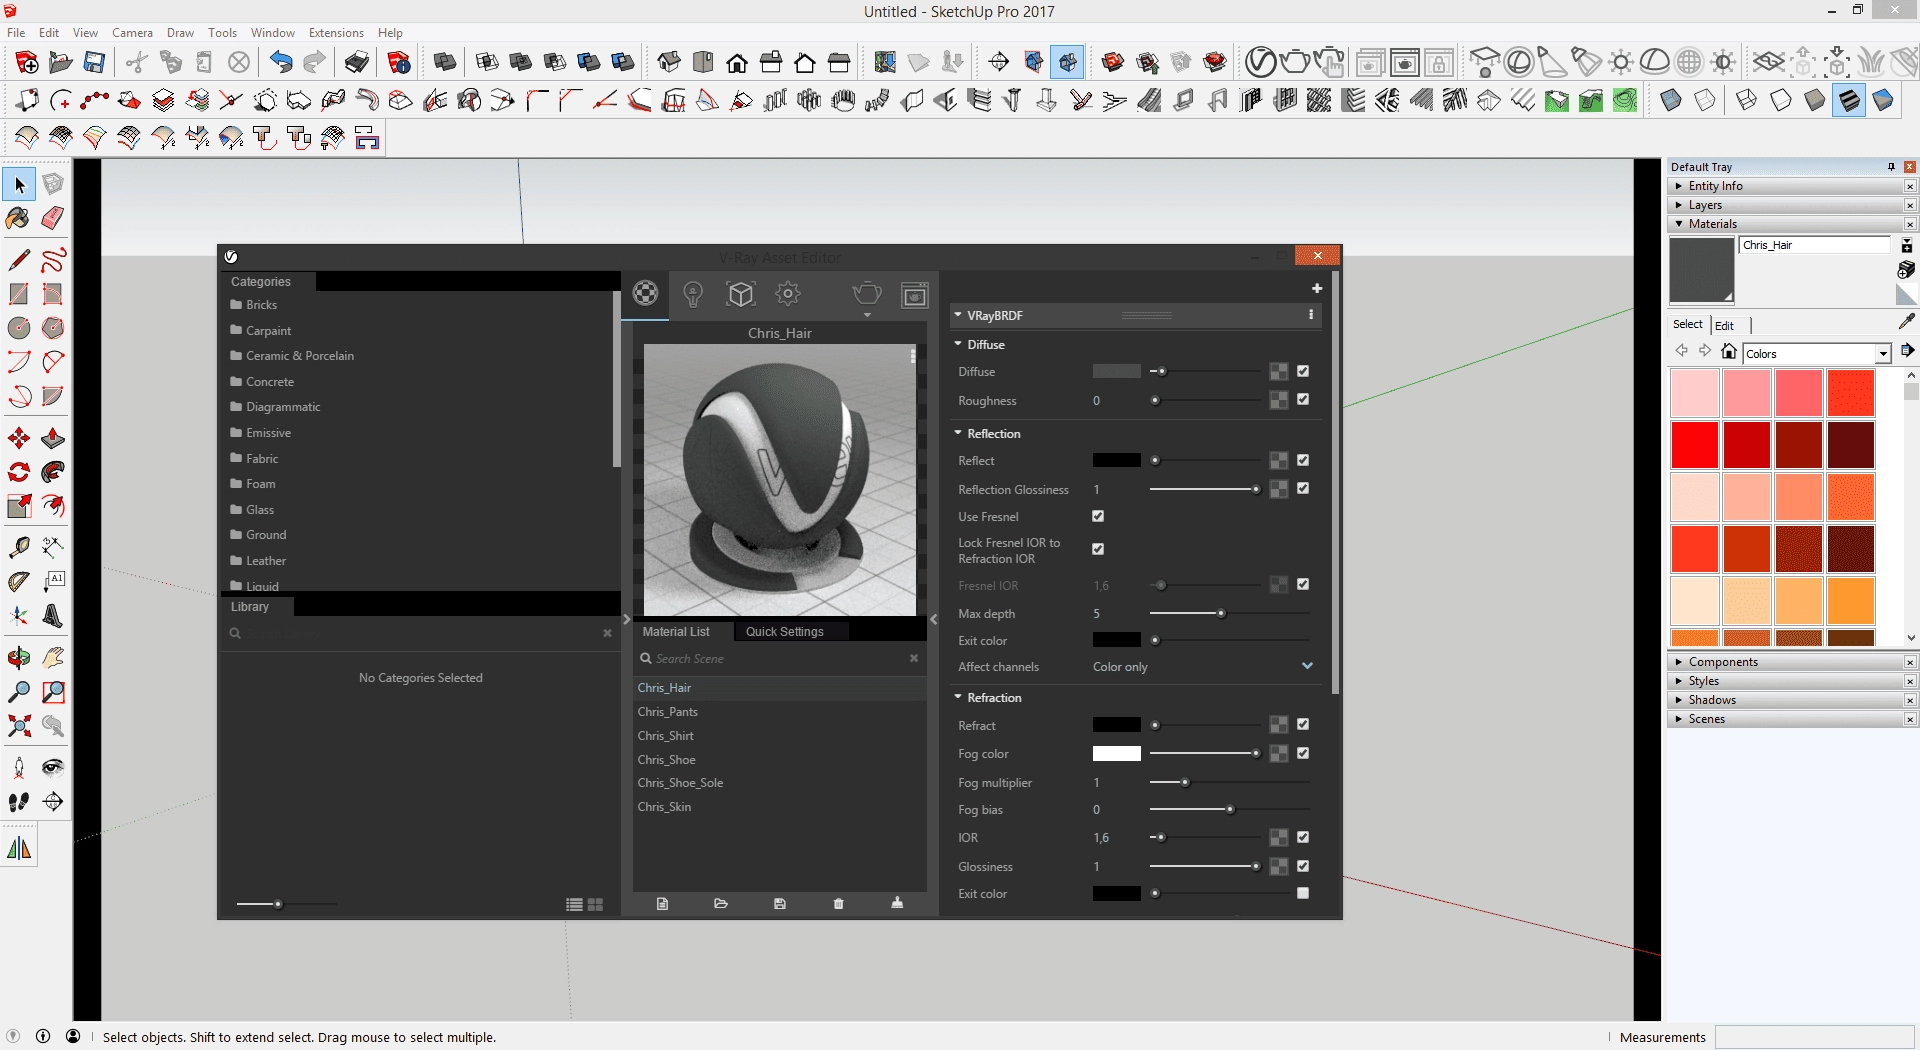Click the delete material trash icon
This screenshot has height=1050, width=1920.
coord(838,904)
